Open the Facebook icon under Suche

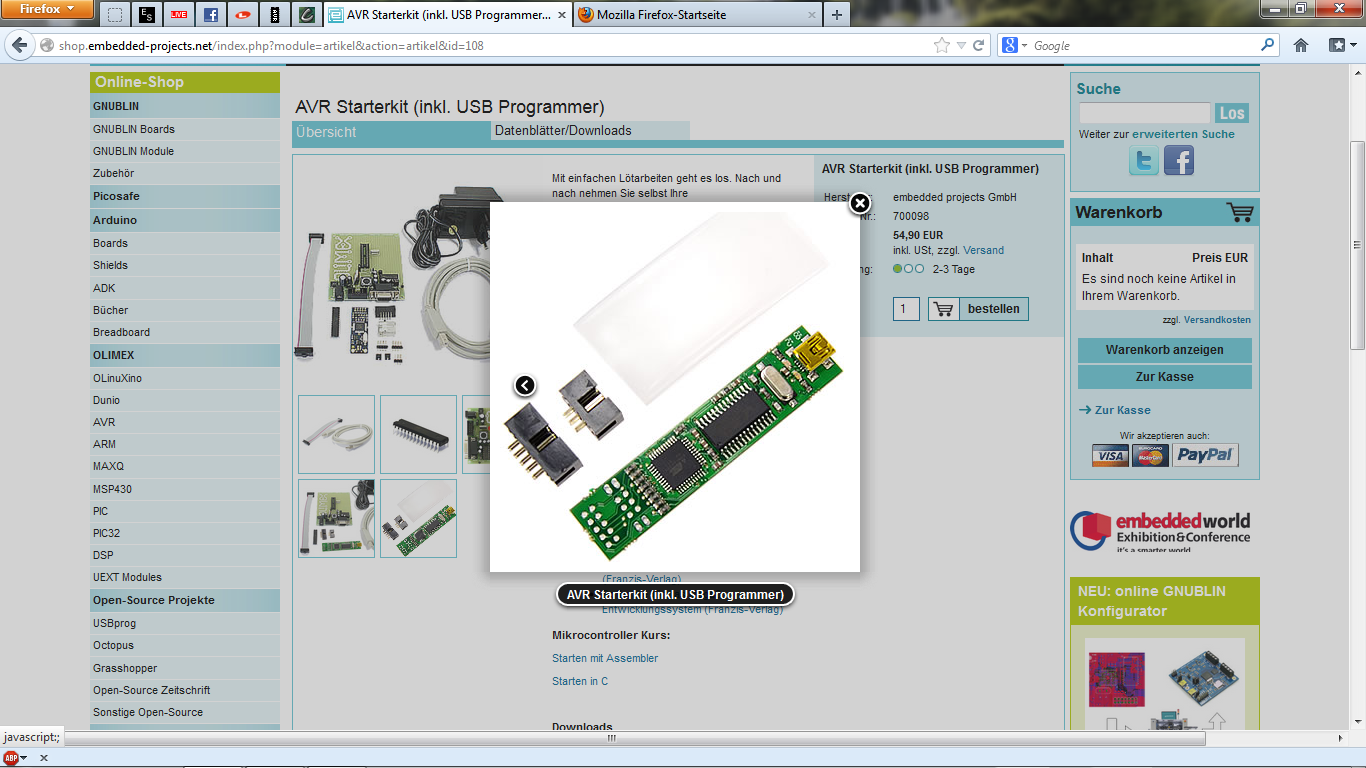tap(1179, 160)
